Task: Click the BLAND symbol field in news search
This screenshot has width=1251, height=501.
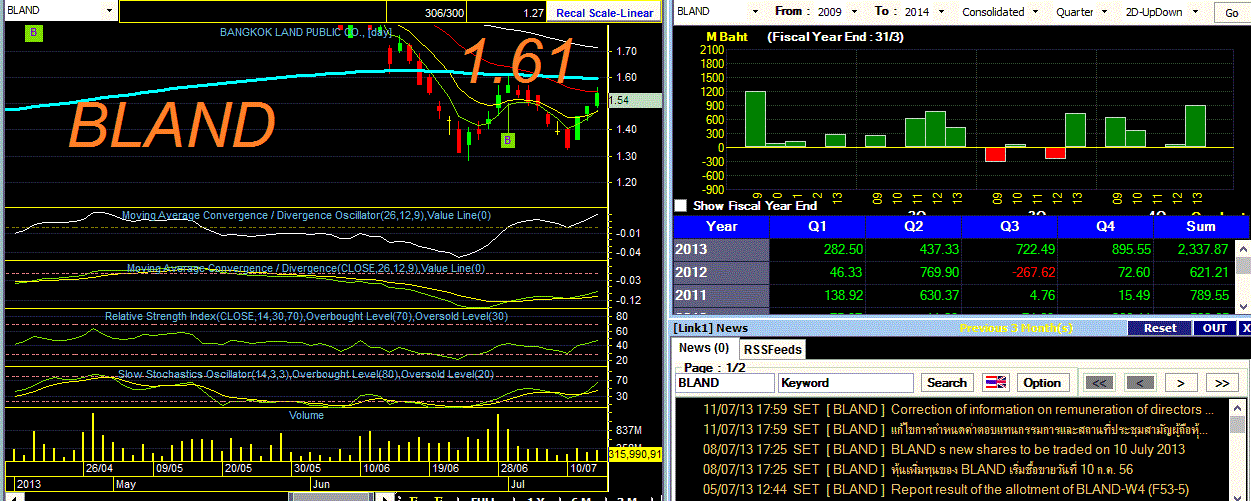Action: click(x=725, y=382)
